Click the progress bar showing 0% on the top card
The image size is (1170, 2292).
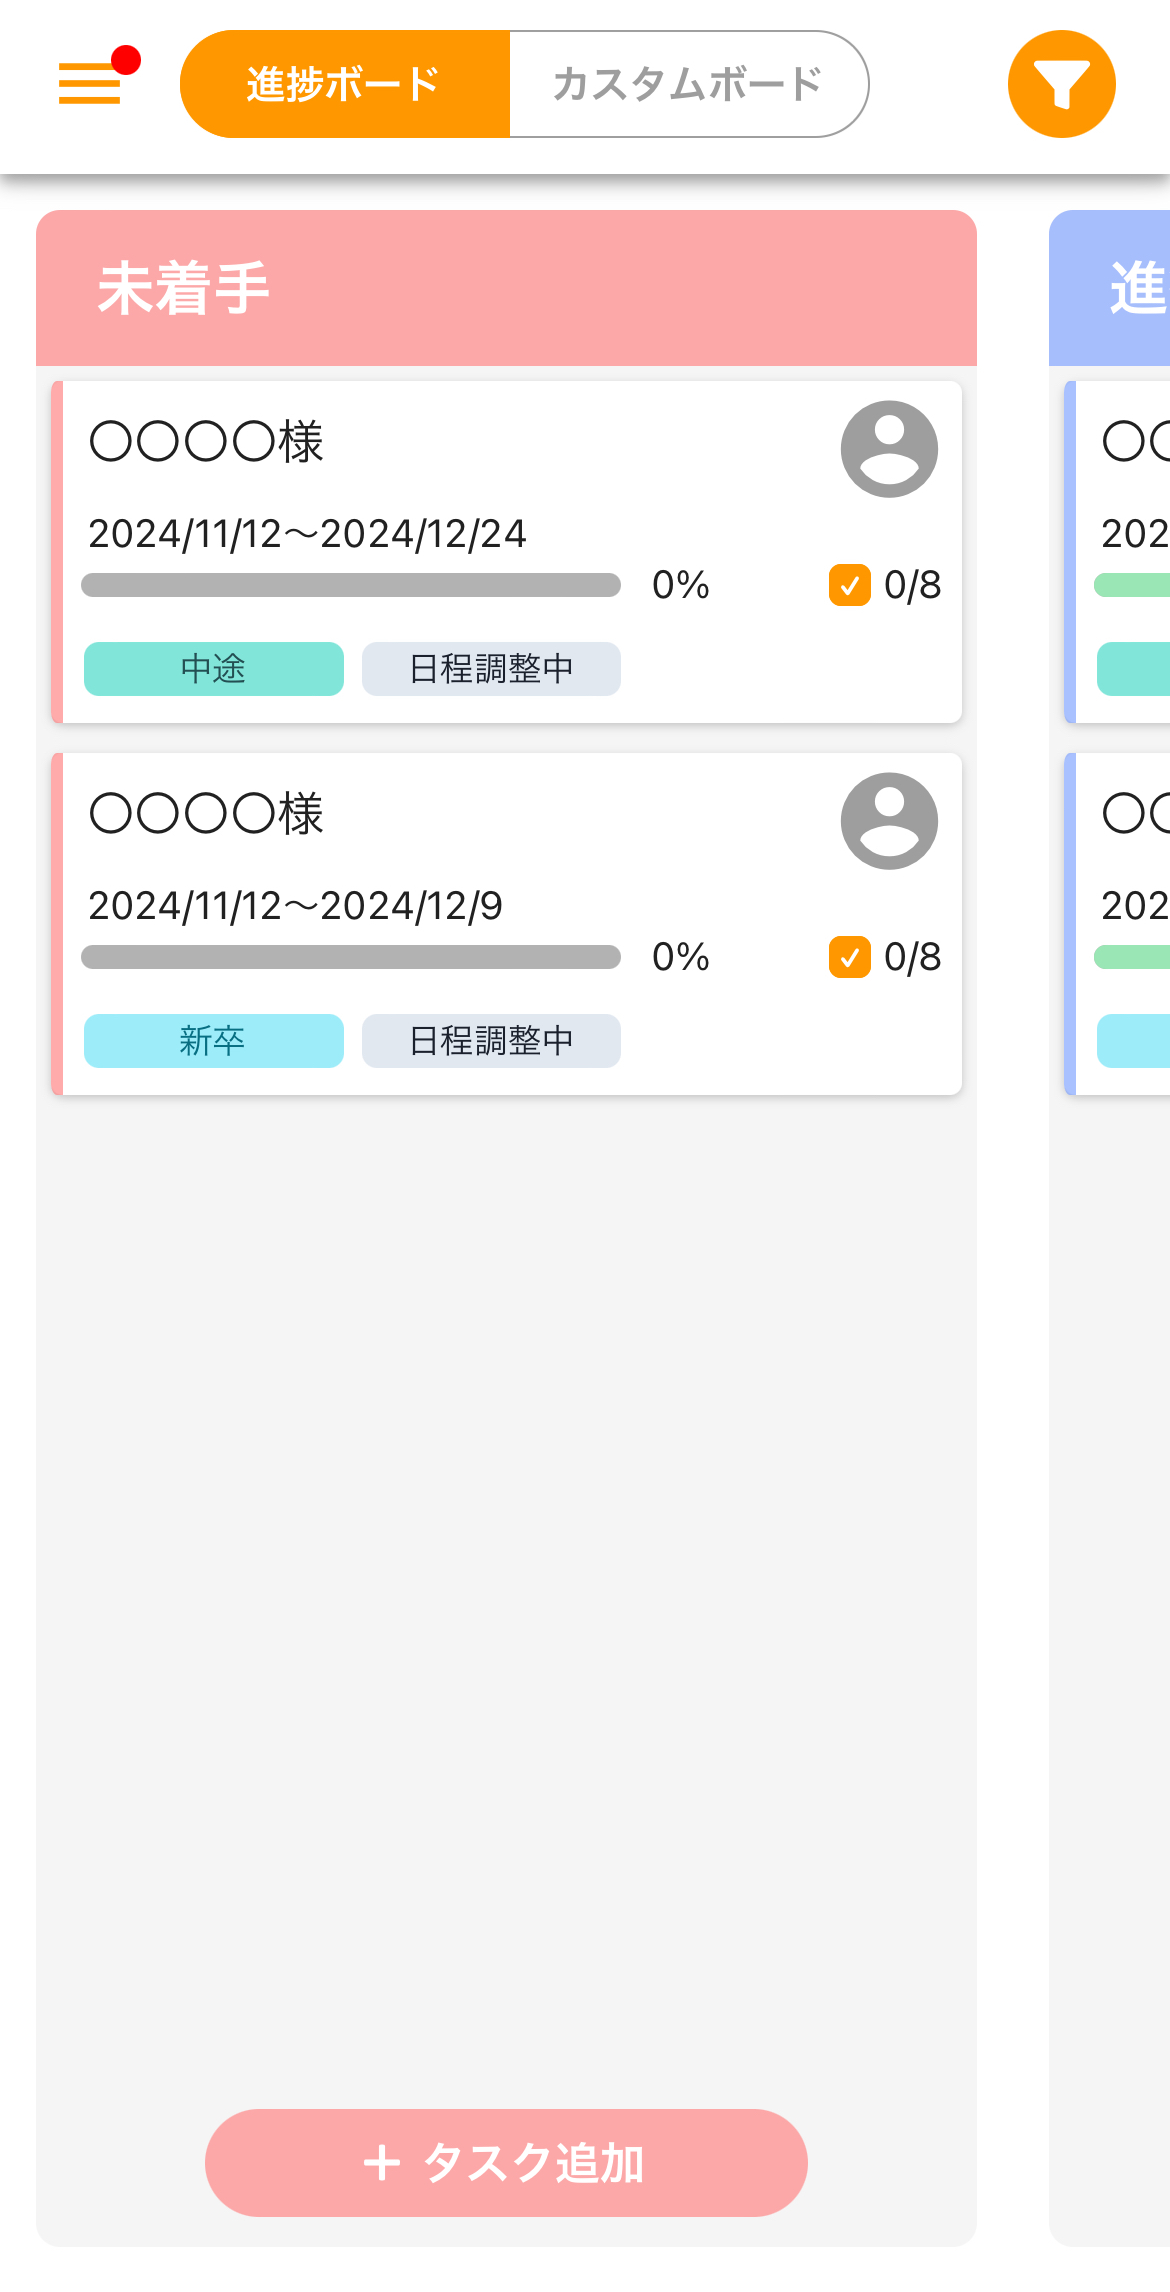pyautogui.click(x=352, y=586)
